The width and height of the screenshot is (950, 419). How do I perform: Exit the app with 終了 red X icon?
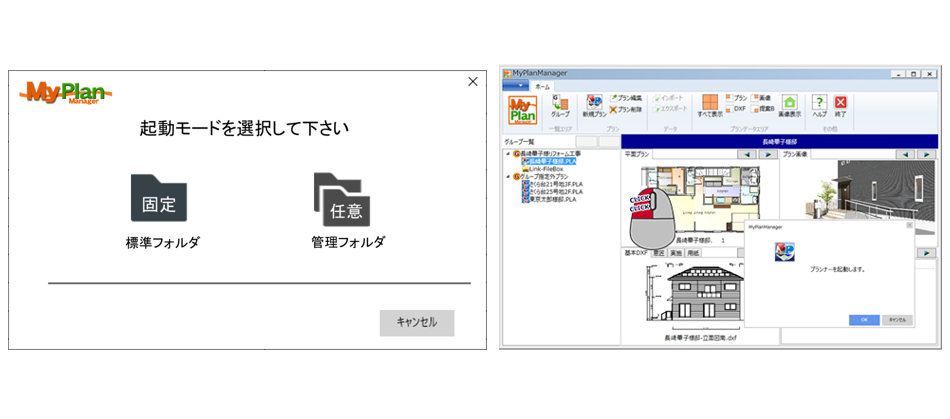coord(840,105)
